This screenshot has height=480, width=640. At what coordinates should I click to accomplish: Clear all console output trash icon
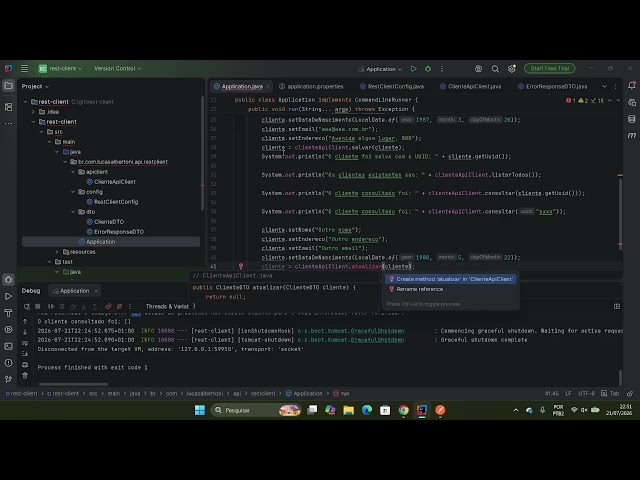pyautogui.click(x=25, y=376)
